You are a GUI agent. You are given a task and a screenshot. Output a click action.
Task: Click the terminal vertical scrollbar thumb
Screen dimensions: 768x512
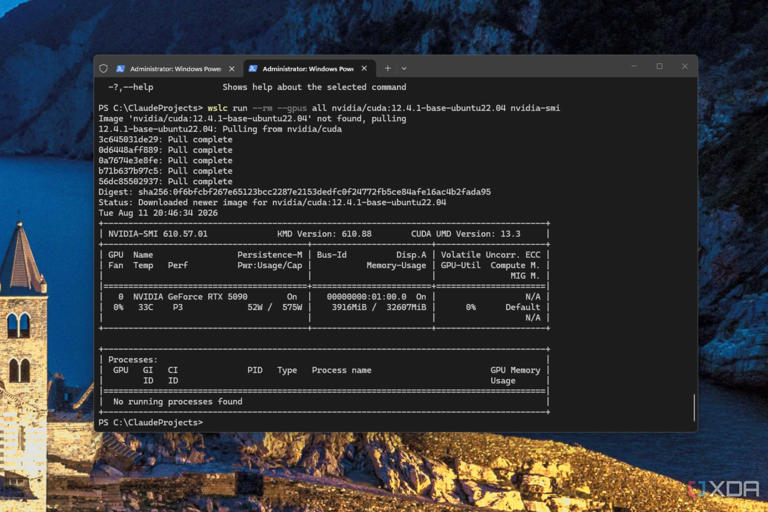[x=694, y=408]
